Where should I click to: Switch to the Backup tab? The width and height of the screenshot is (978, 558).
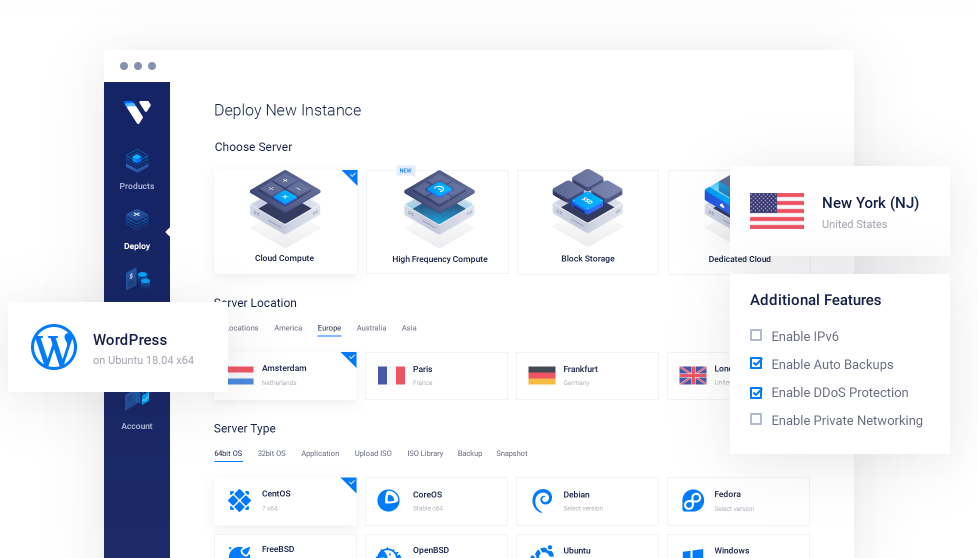pos(470,453)
